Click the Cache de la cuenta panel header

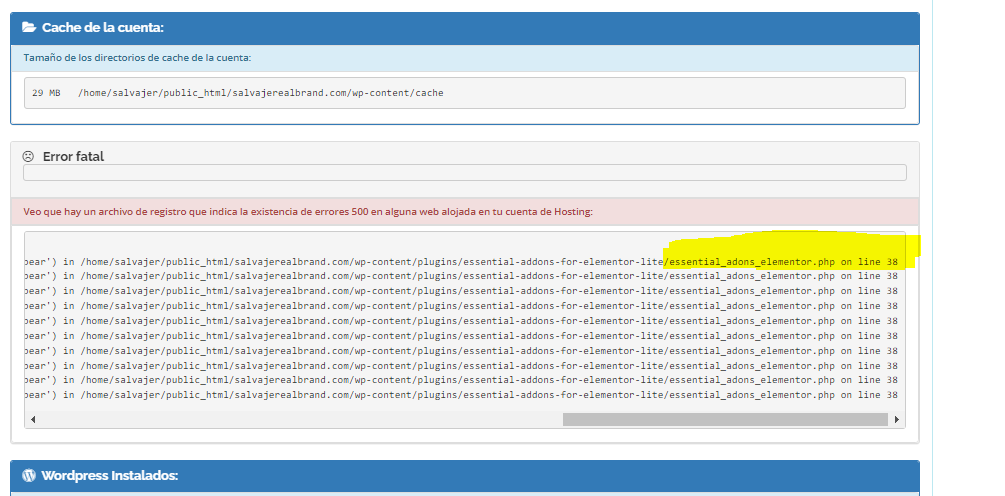[x=465, y=28]
